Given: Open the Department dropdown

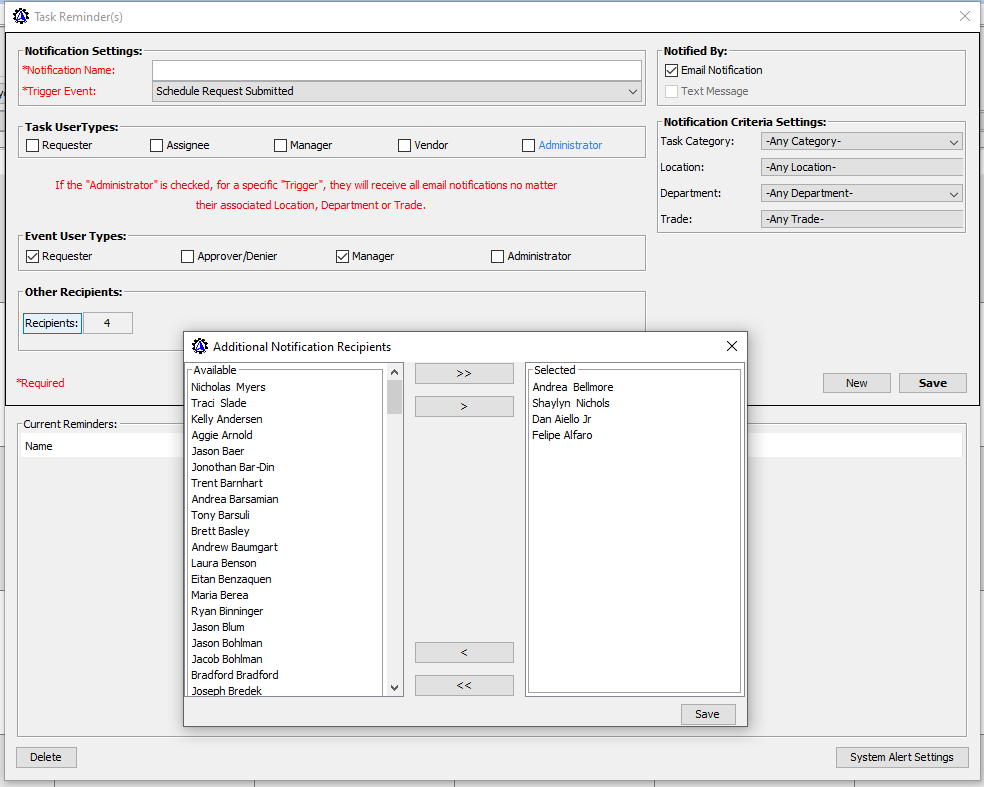Looking at the screenshot, I should pyautogui.click(x=861, y=194).
